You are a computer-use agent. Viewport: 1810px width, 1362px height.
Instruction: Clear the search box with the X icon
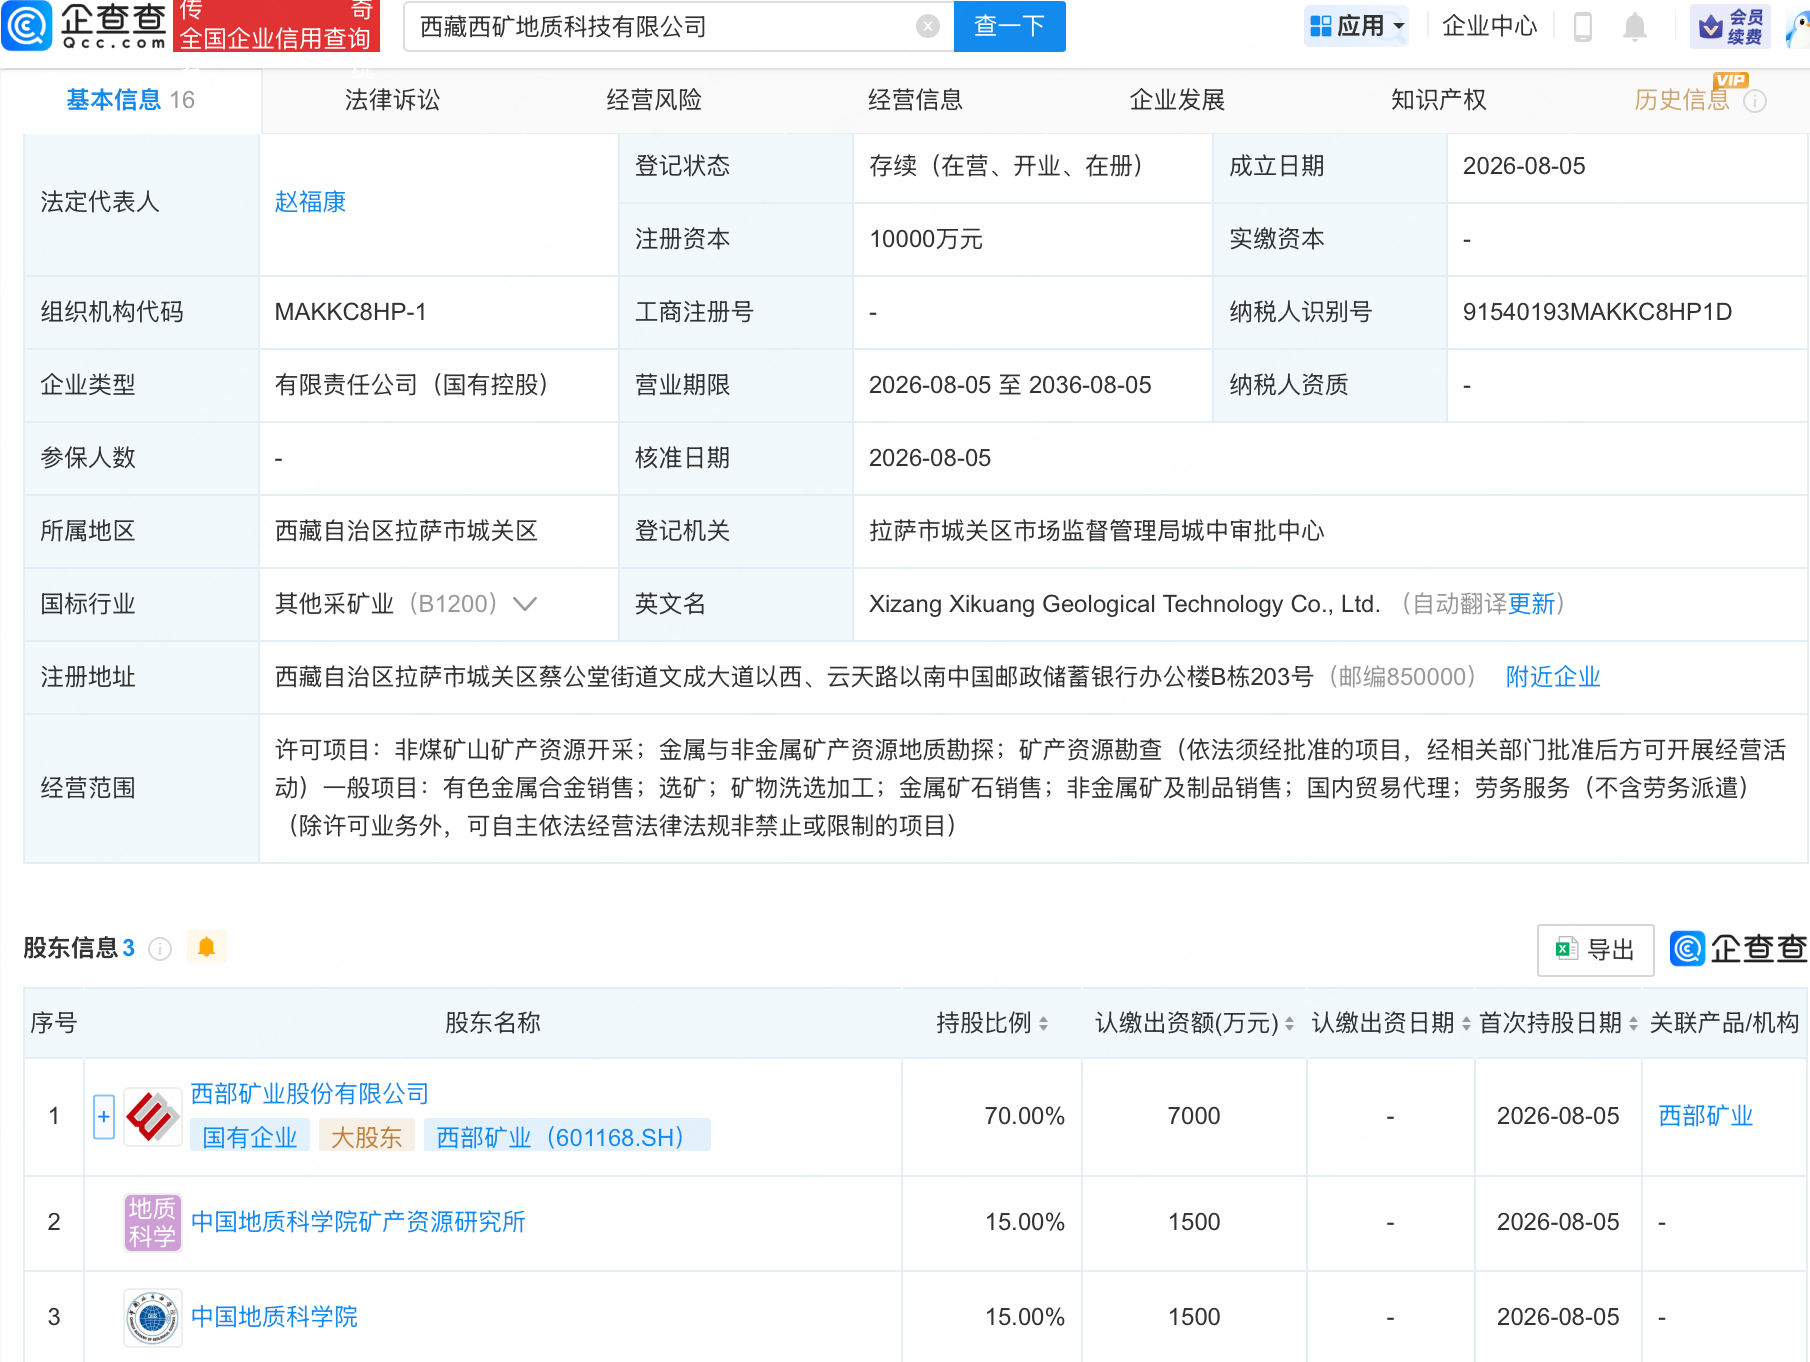[x=928, y=26]
